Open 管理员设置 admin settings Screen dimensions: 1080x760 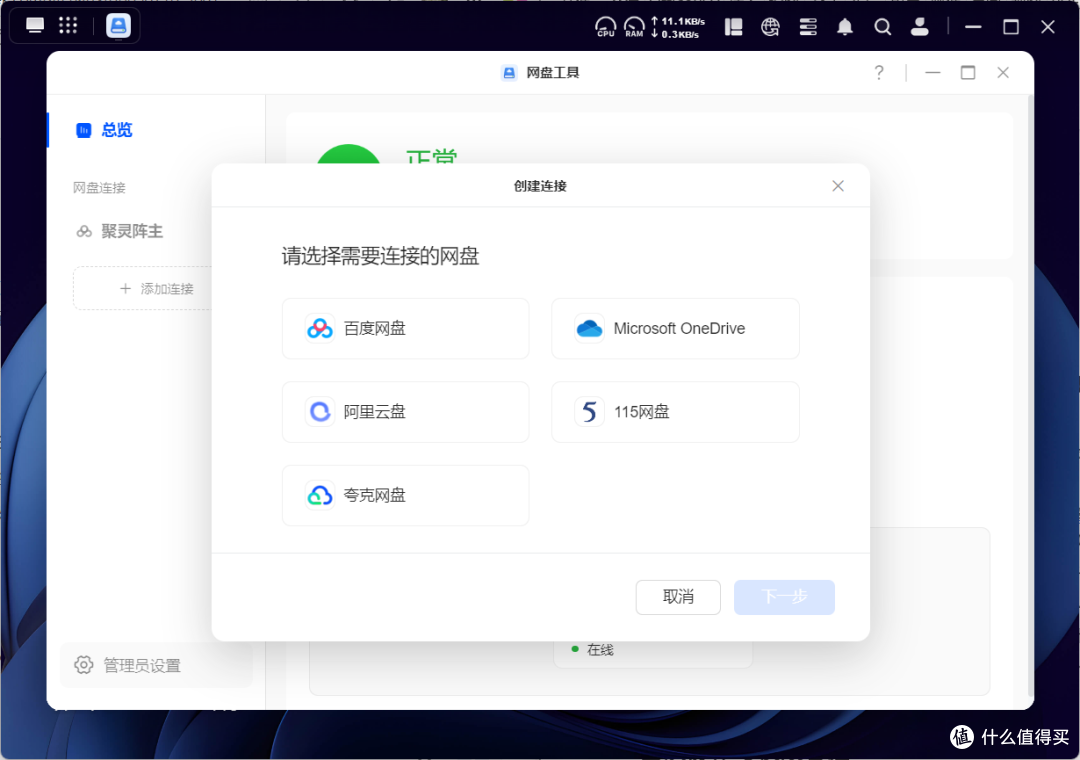pyautogui.click(x=156, y=665)
